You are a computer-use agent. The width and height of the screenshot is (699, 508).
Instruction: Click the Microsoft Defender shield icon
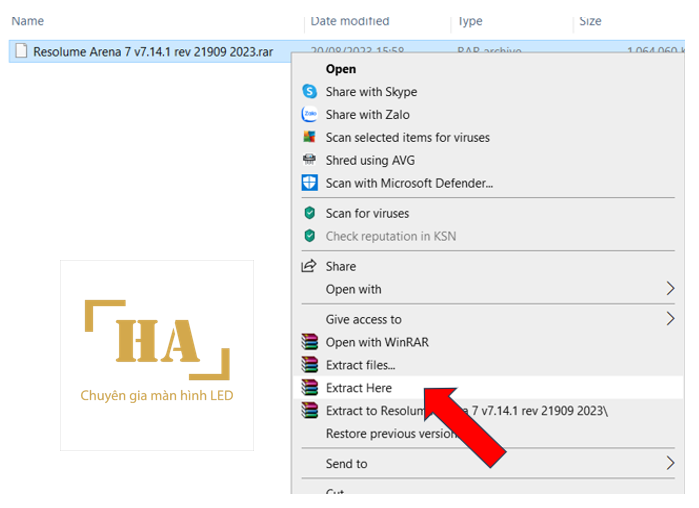(309, 183)
